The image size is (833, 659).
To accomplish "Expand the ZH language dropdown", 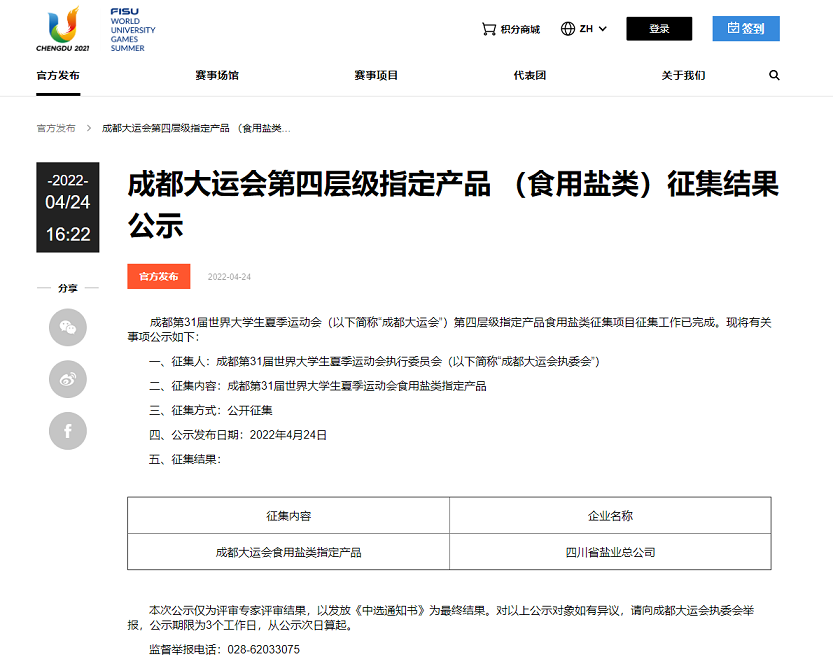I will [594, 29].
